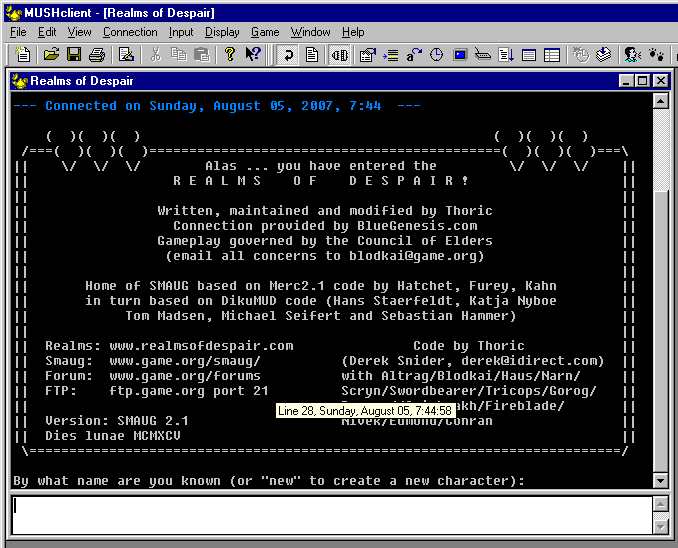This screenshot has width=678, height=548.
Task: Open triggers icon with arrow and lines
Action: 390,55
